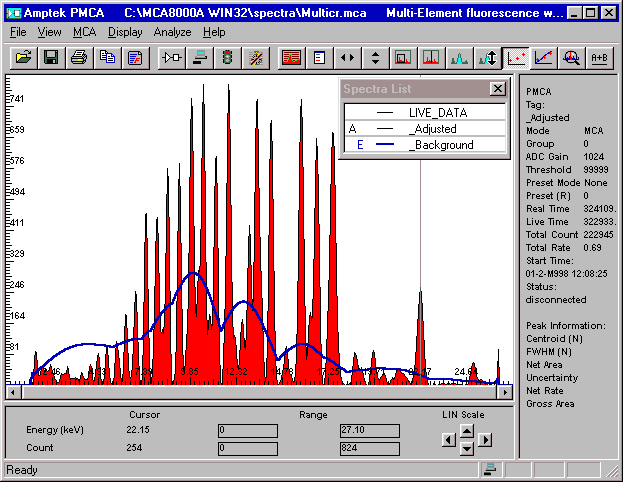Click the Status disconnected text

click(555, 300)
